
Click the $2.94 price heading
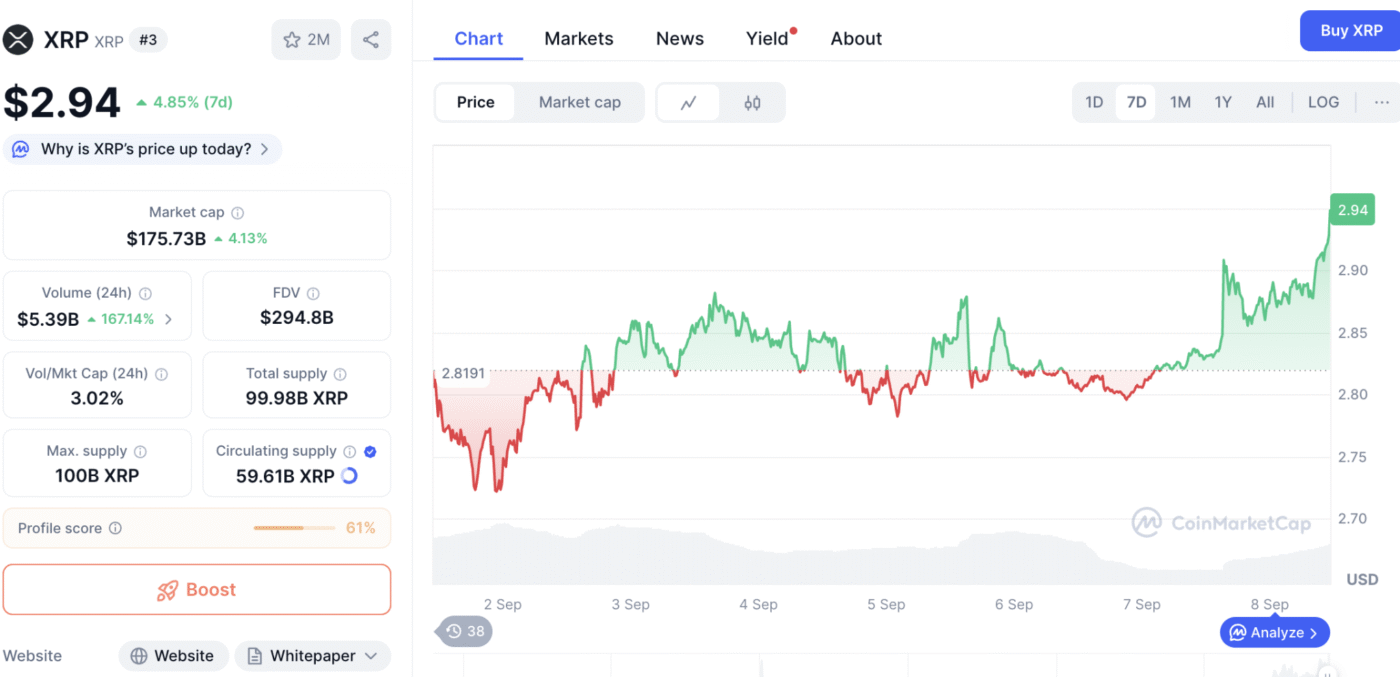coord(62,102)
